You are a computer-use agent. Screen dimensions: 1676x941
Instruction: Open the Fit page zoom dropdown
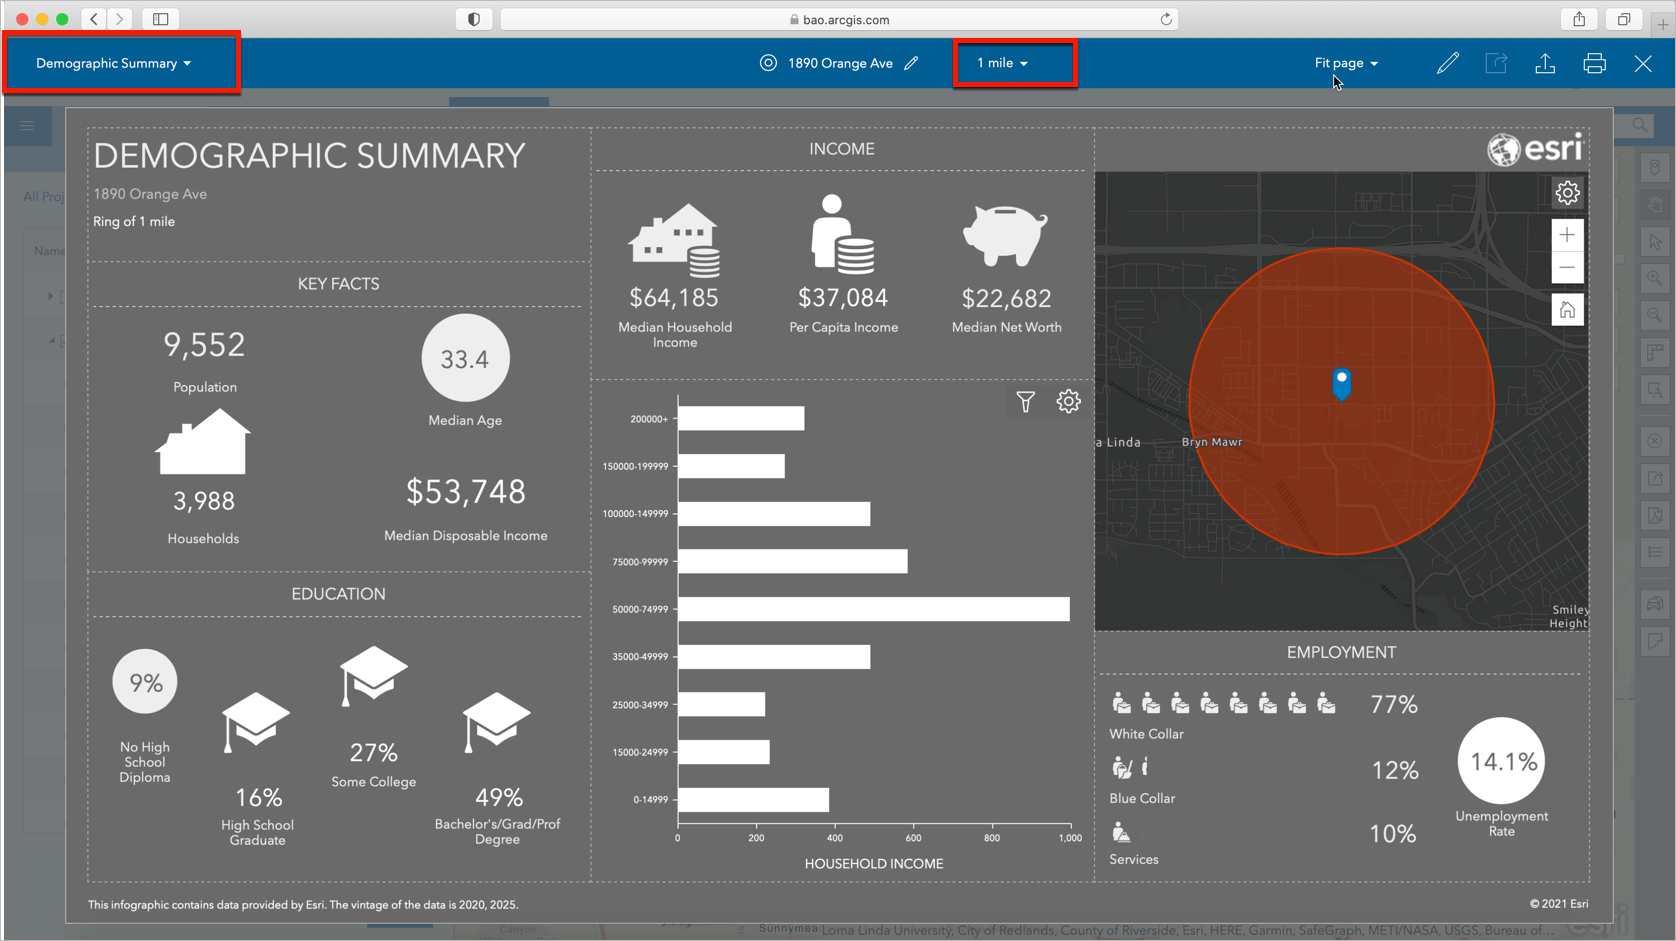coord(1346,62)
